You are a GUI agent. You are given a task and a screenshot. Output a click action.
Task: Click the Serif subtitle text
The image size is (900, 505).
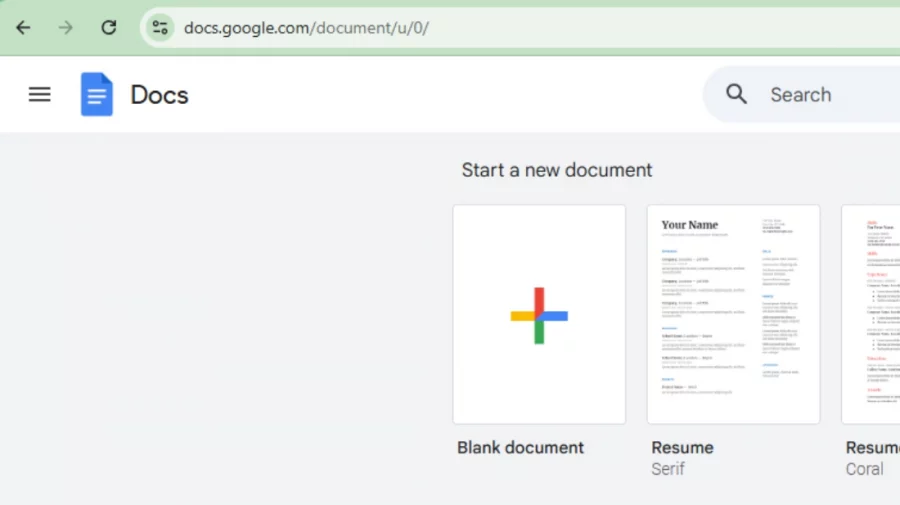668,469
